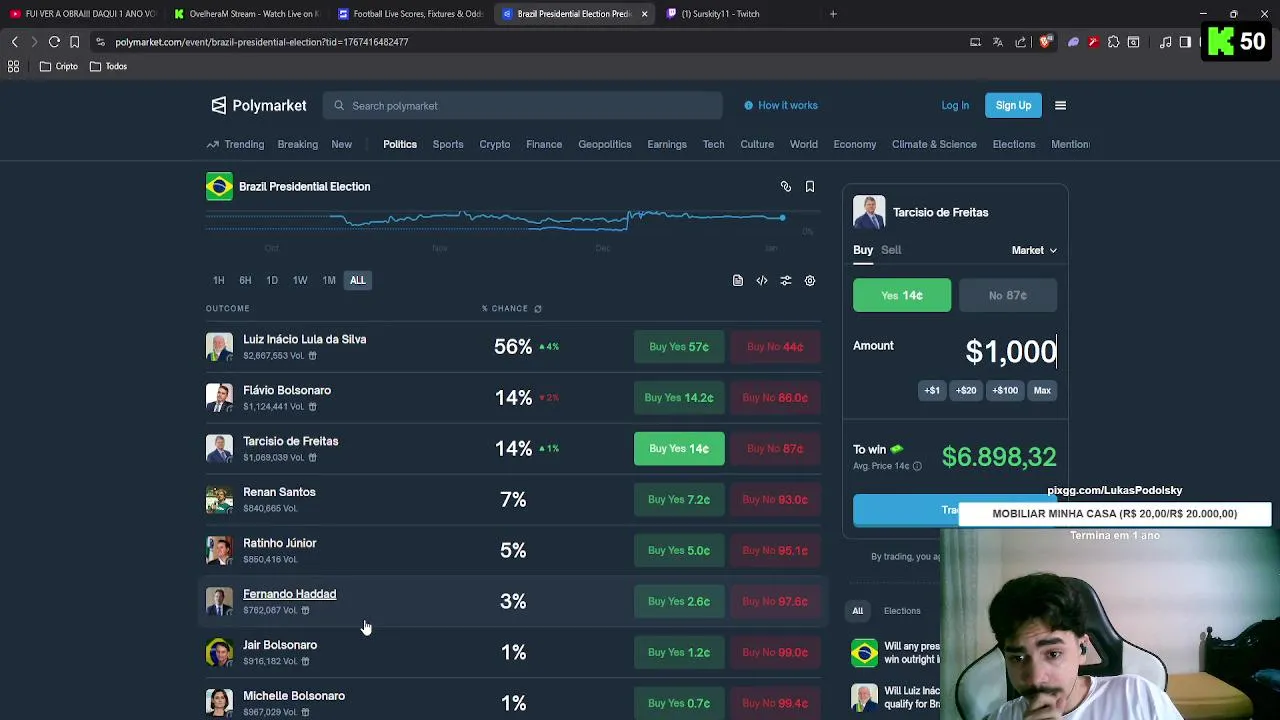Focus the Search polymarket field

[522, 106]
